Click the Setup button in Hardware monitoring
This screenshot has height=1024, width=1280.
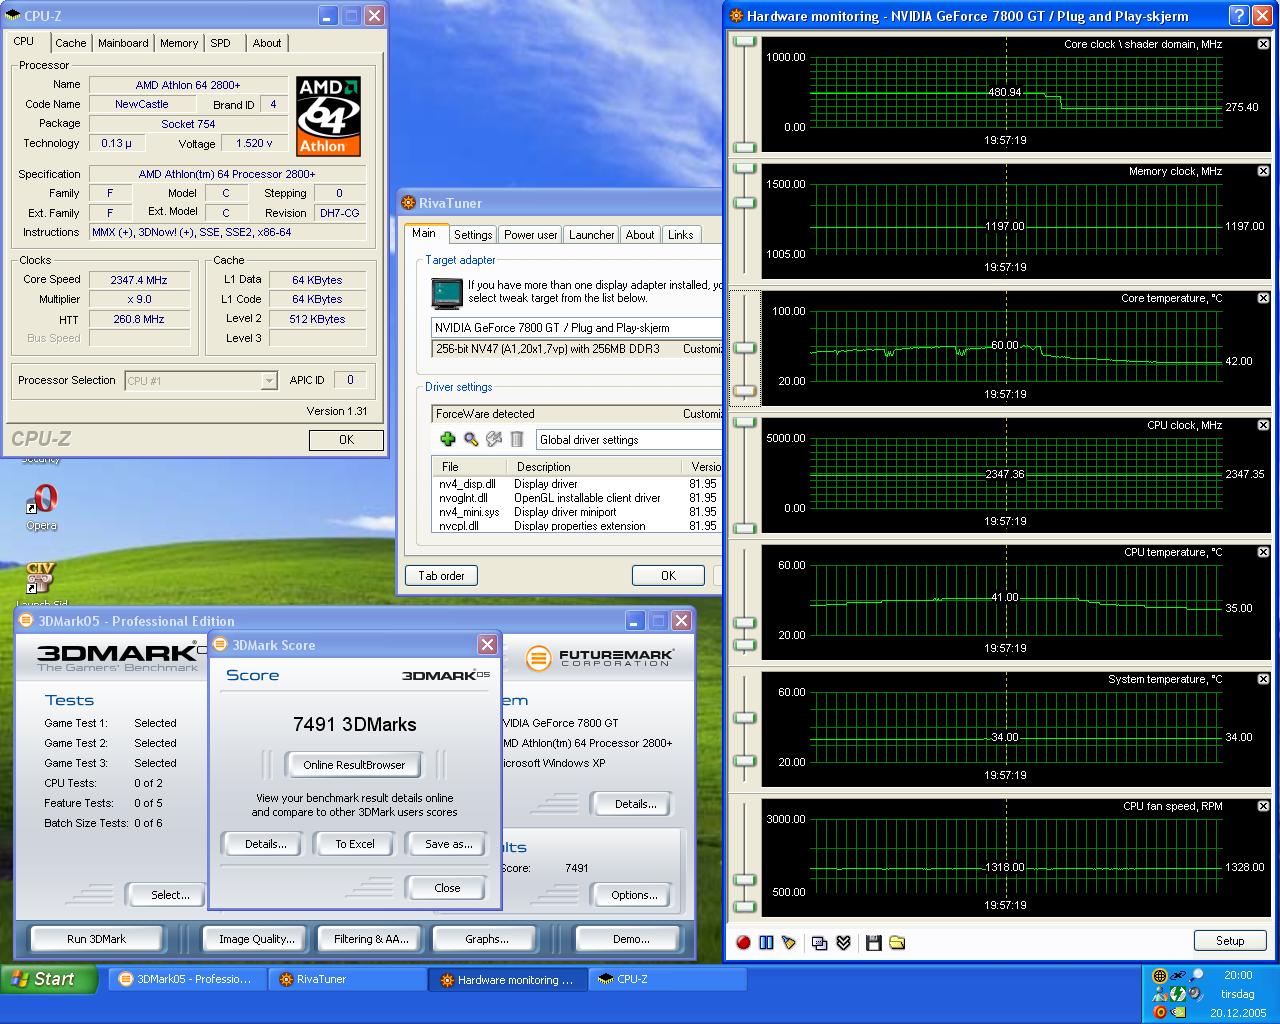click(x=1230, y=941)
